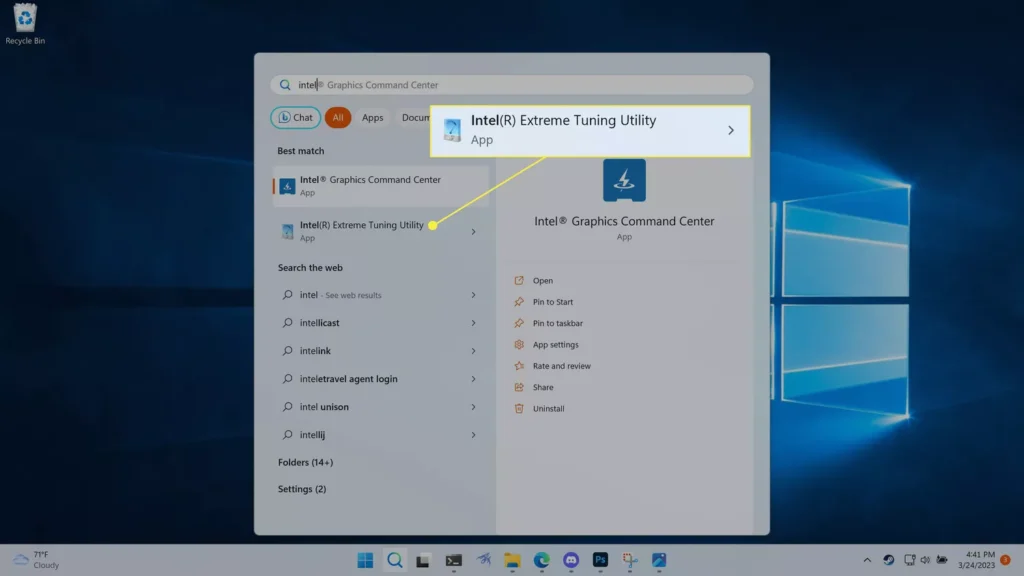Open the Windows Start menu
Viewport: 1024px width, 576px height.
(x=365, y=560)
